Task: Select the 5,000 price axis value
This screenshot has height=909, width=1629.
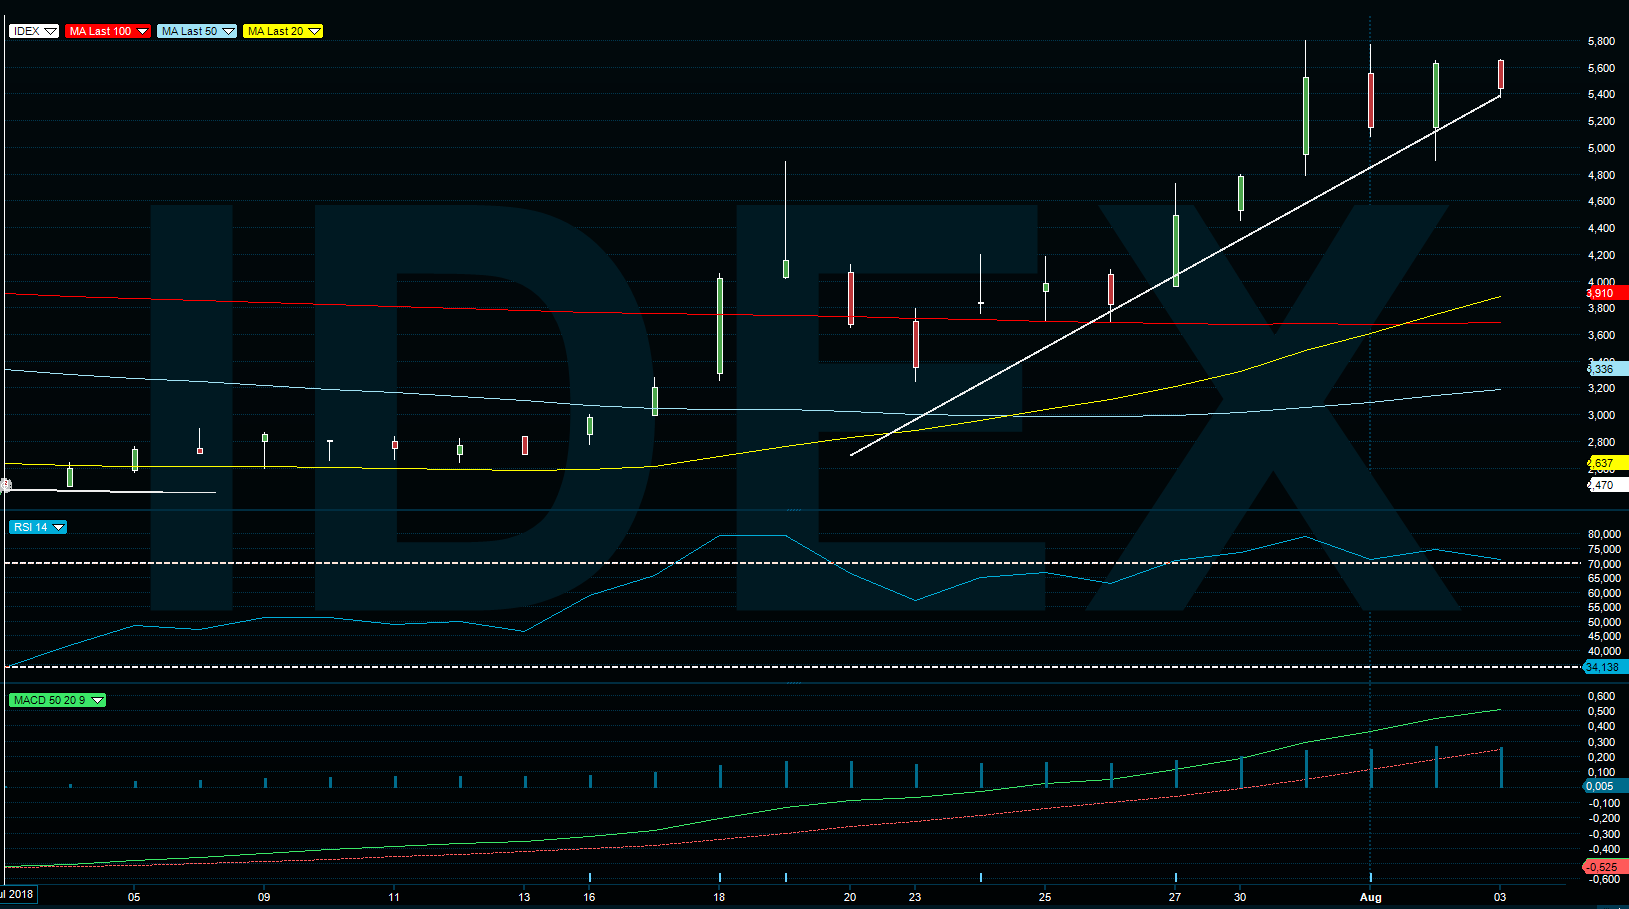Action: click(1601, 148)
